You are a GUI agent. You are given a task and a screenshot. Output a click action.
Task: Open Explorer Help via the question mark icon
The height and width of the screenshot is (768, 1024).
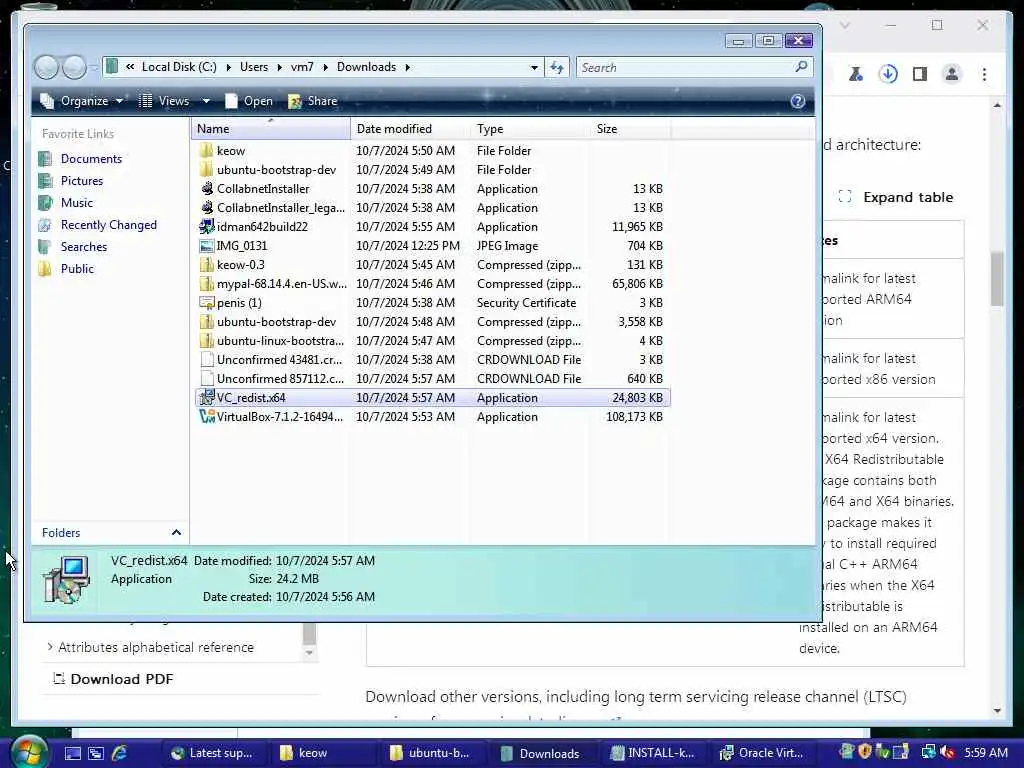[797, 101]
